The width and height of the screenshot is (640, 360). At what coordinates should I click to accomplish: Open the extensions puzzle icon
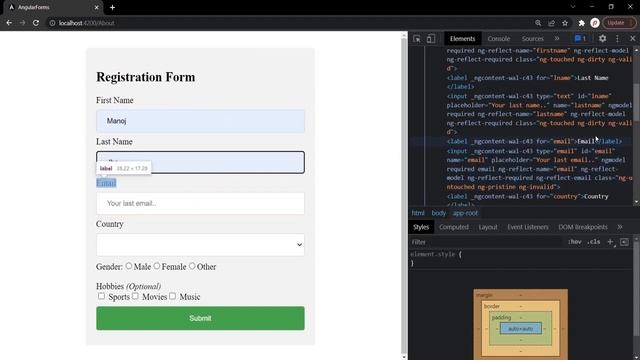[x=582, y=23]
